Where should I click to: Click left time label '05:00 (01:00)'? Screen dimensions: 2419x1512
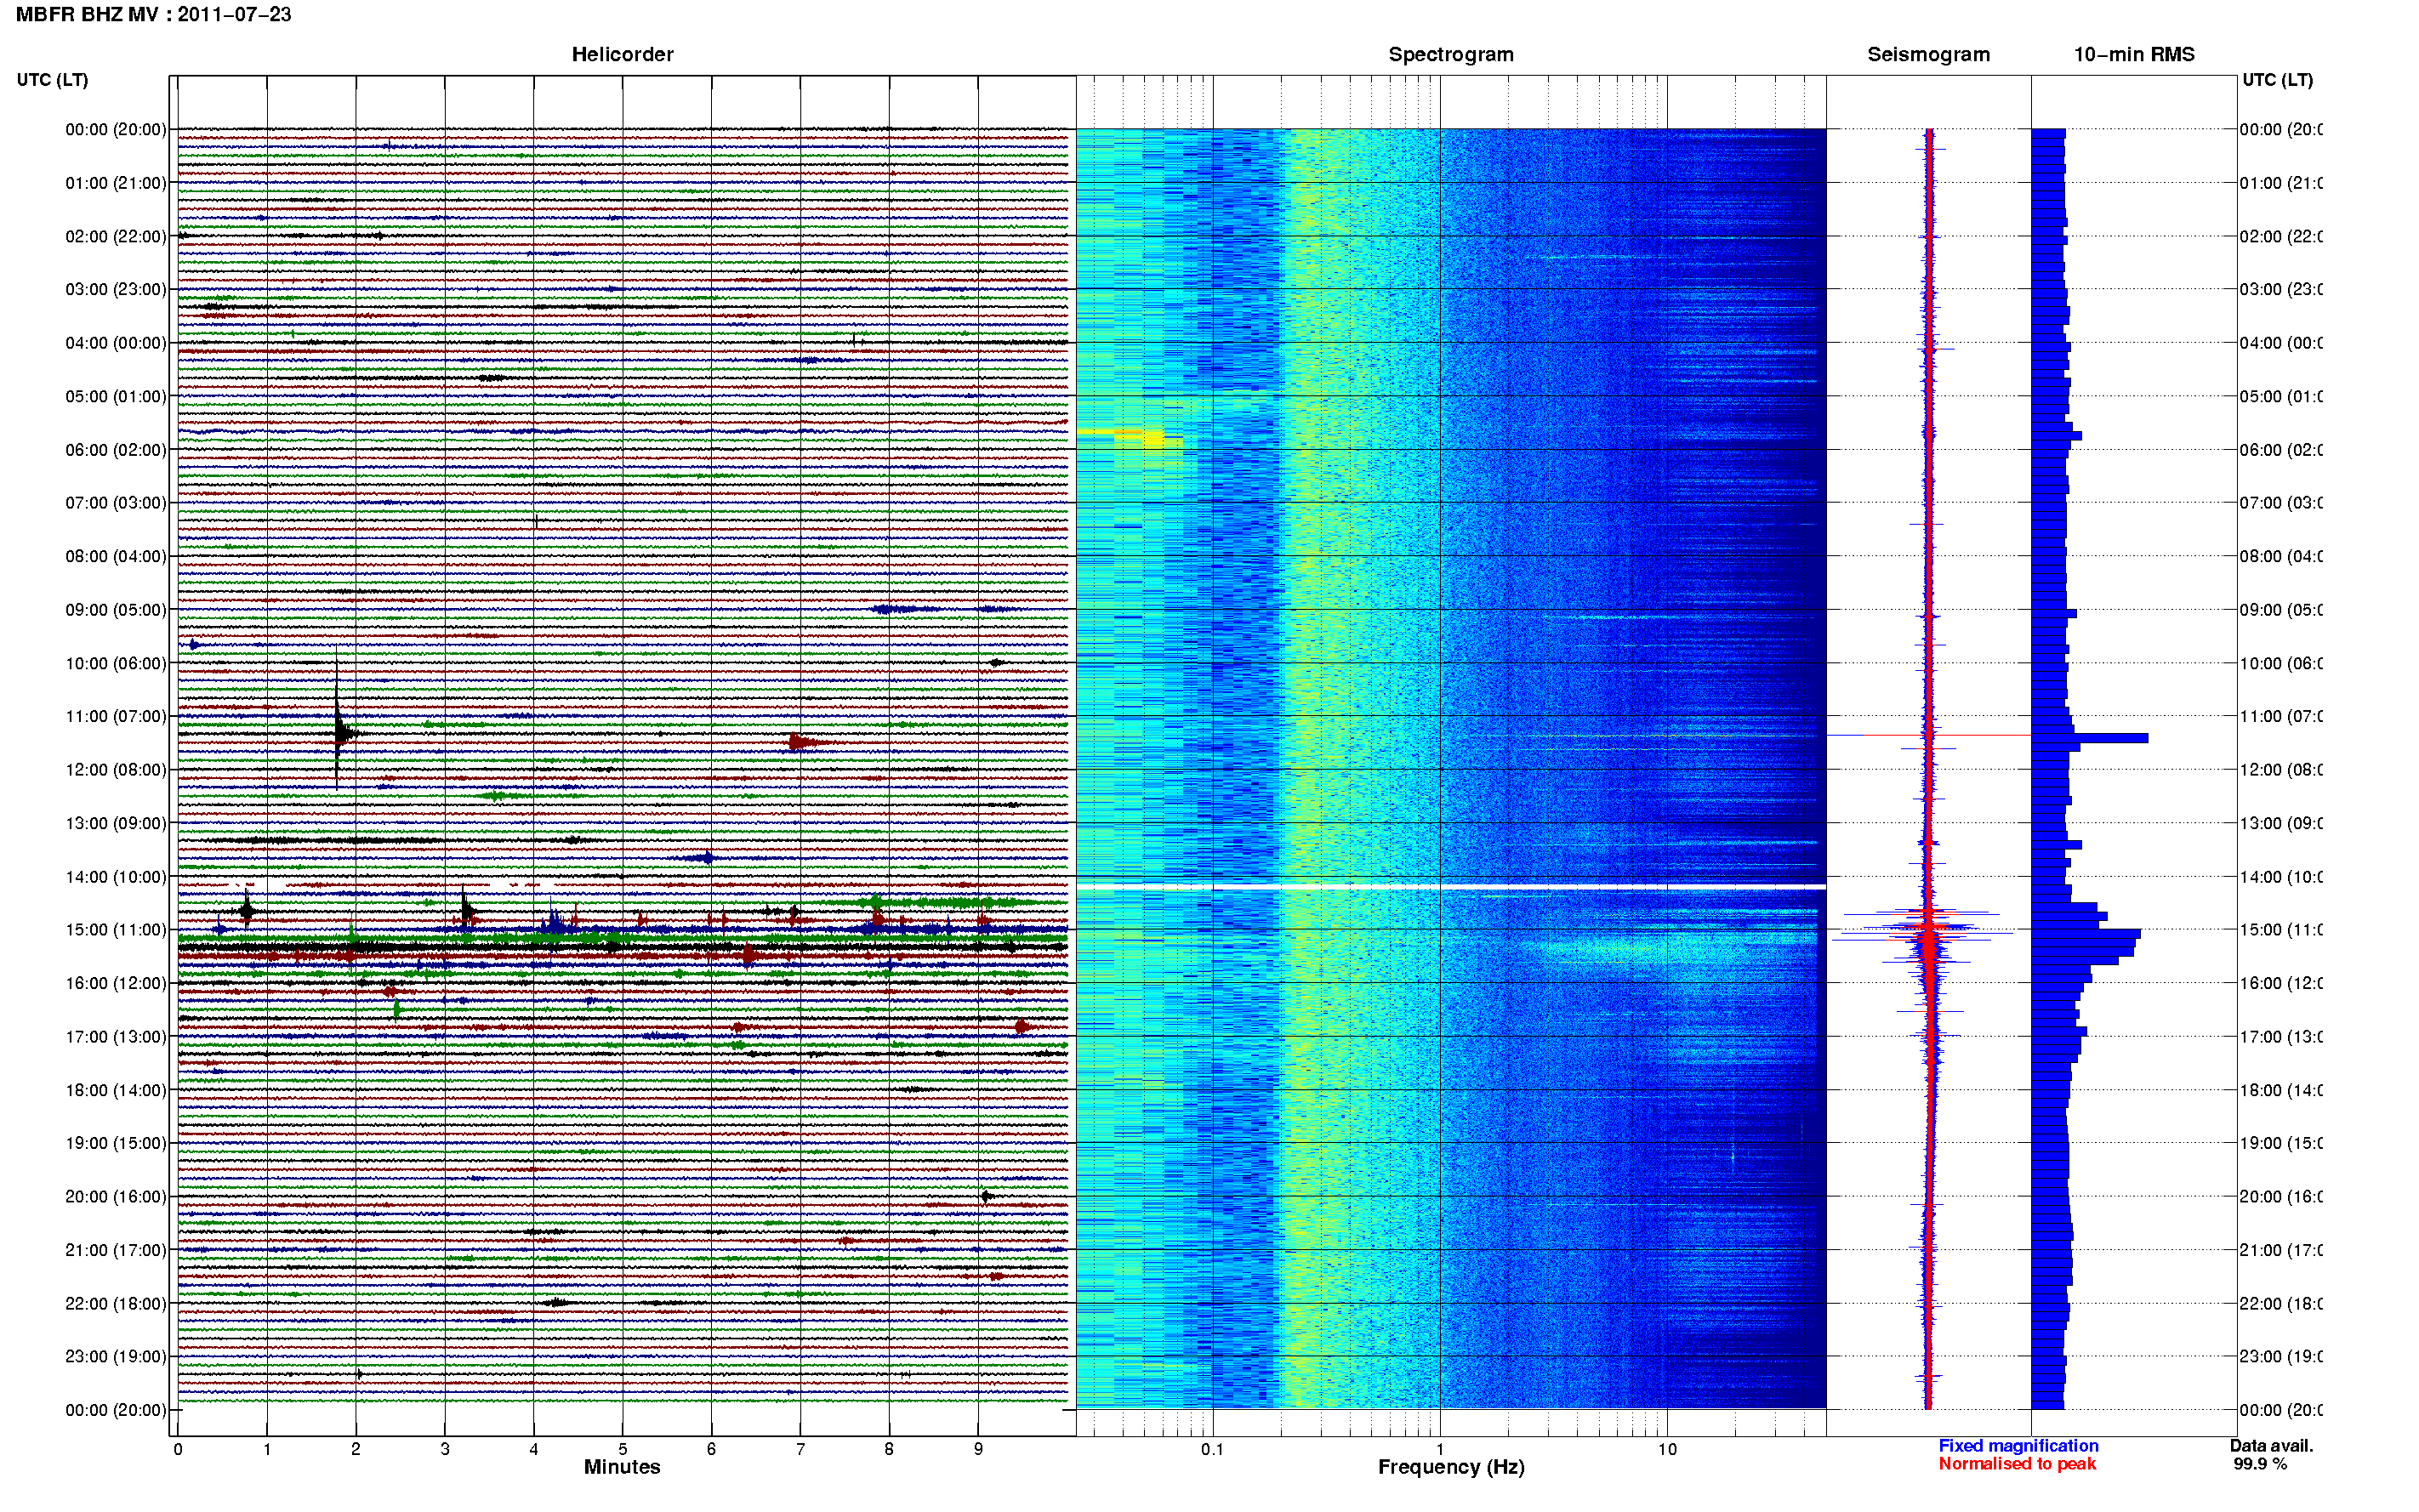116,396
